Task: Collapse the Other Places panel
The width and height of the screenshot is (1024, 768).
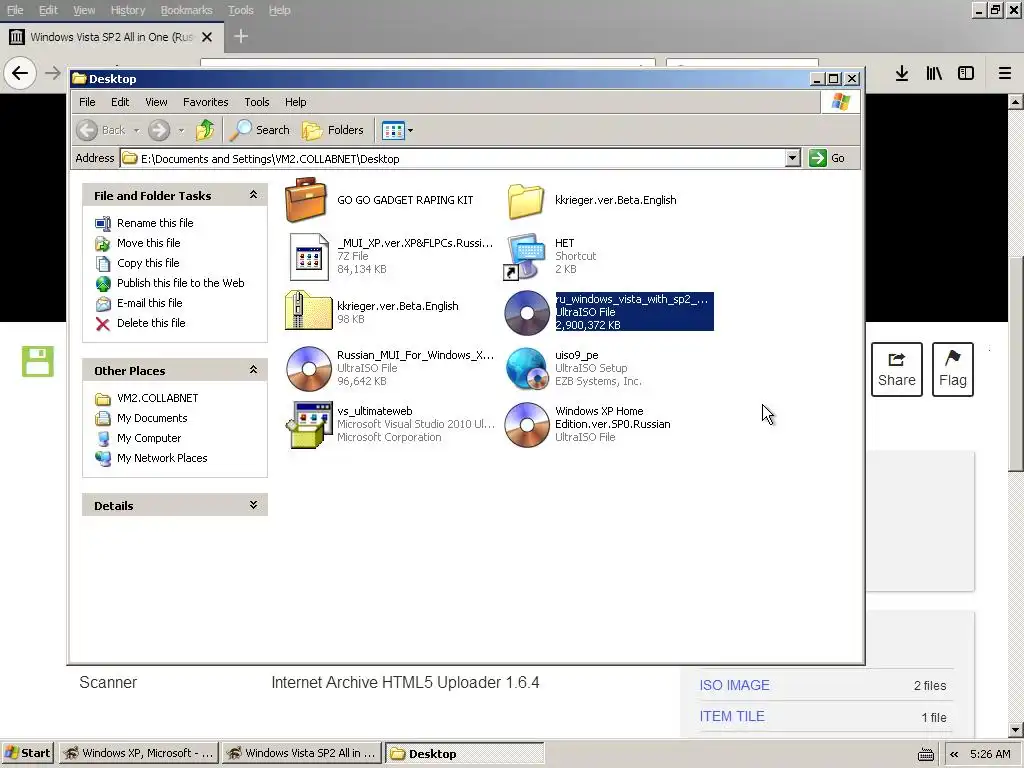Action: click(x=253, y=370)
